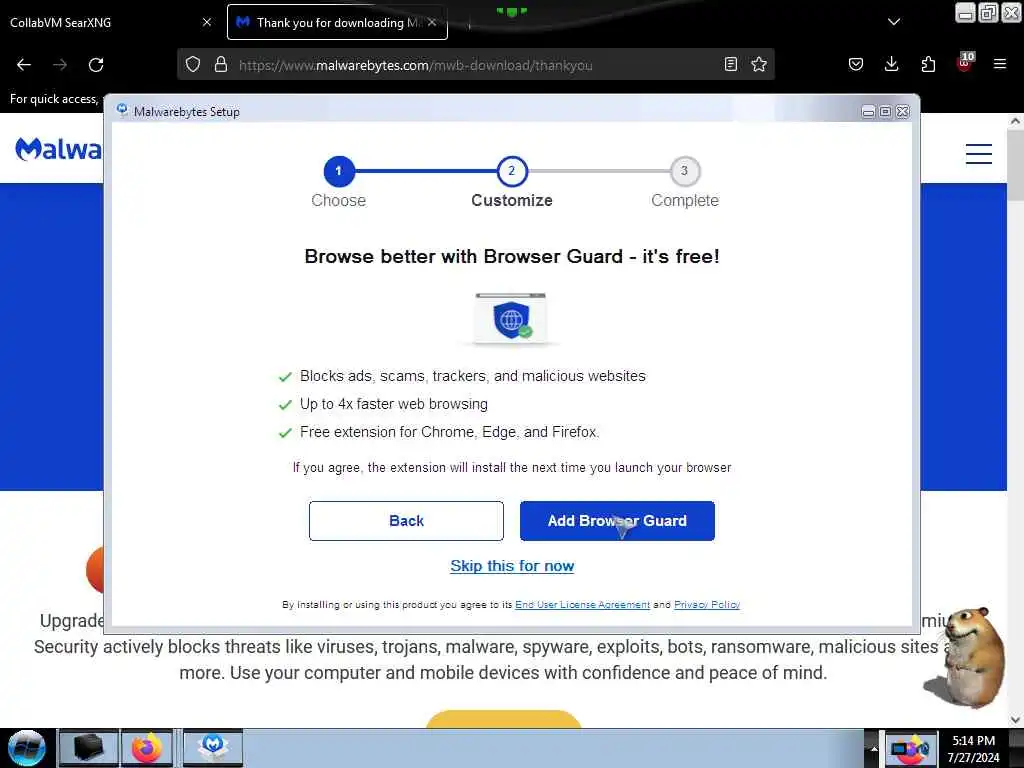Toggle reader view icon in address bar
This screenshot has height=768, width=1024.
coord(731,65)
